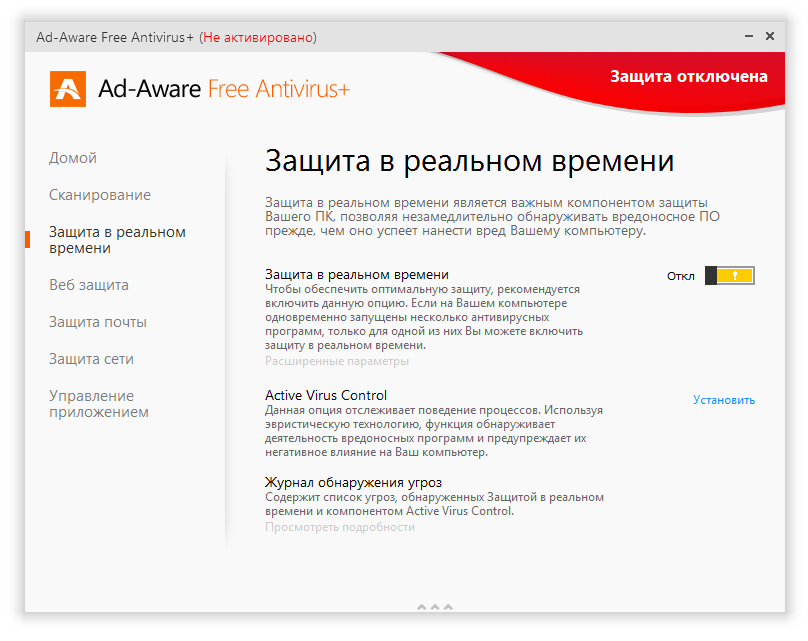Click the Active Virus Control heading

pyautogui.click(x=326, y=395)
